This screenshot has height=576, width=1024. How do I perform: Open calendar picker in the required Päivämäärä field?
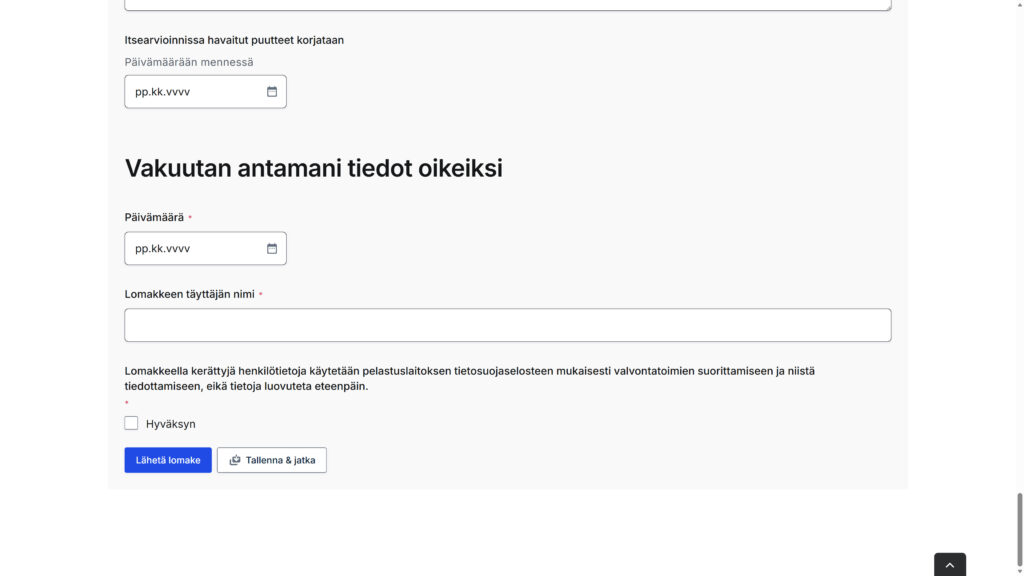[272, 249]
